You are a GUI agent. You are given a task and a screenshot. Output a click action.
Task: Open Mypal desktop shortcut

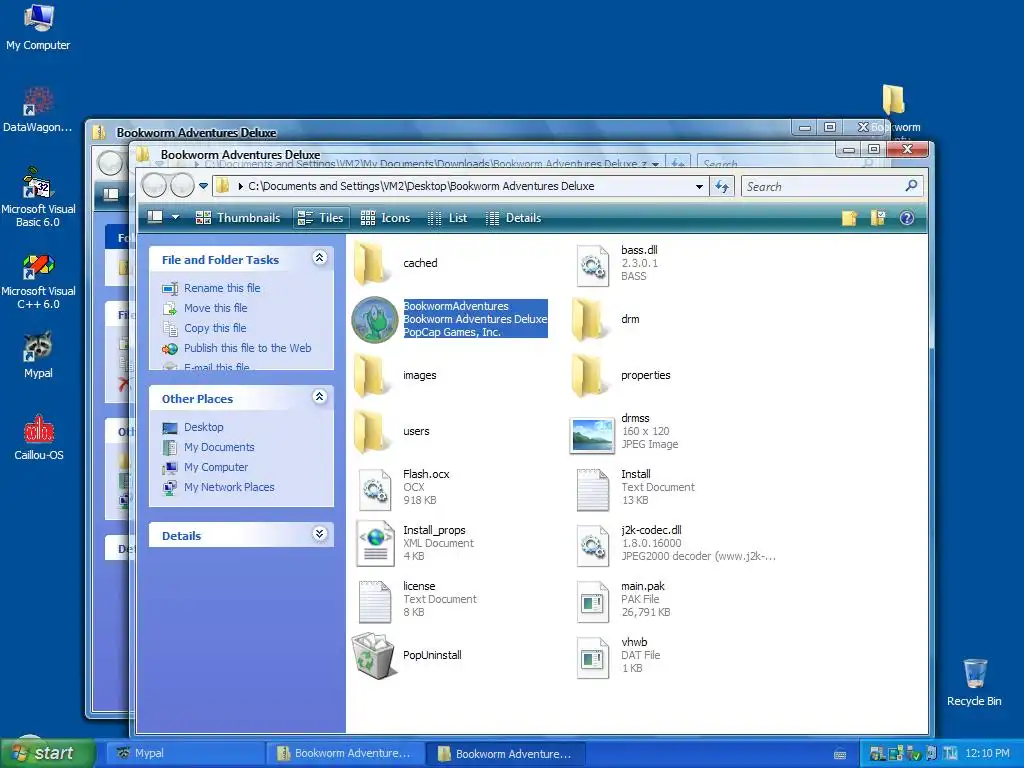pyautogui.click(x=38, y=355)
